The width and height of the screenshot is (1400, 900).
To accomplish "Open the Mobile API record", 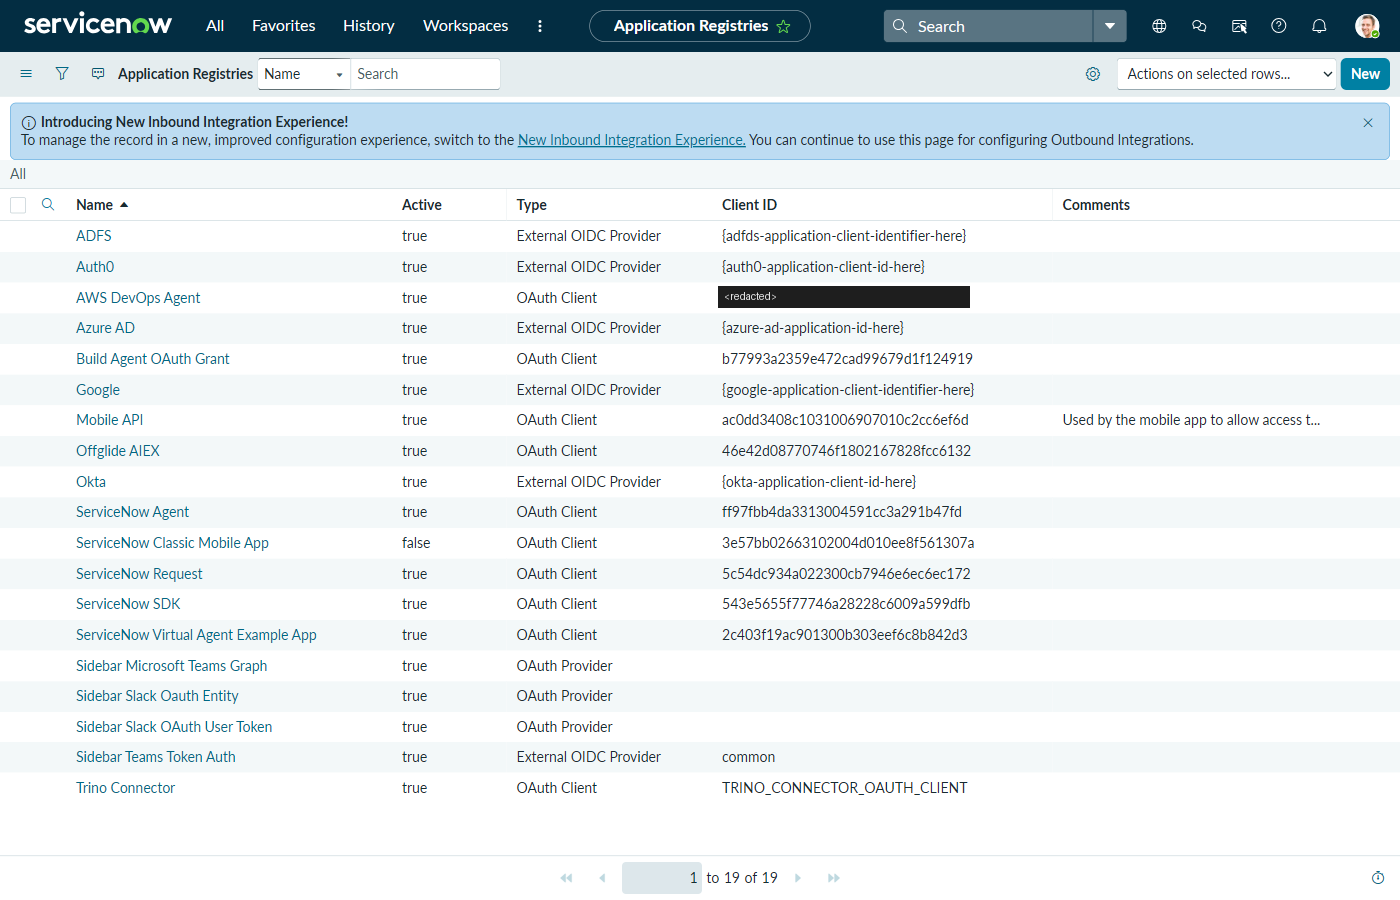I will [110, 420].
